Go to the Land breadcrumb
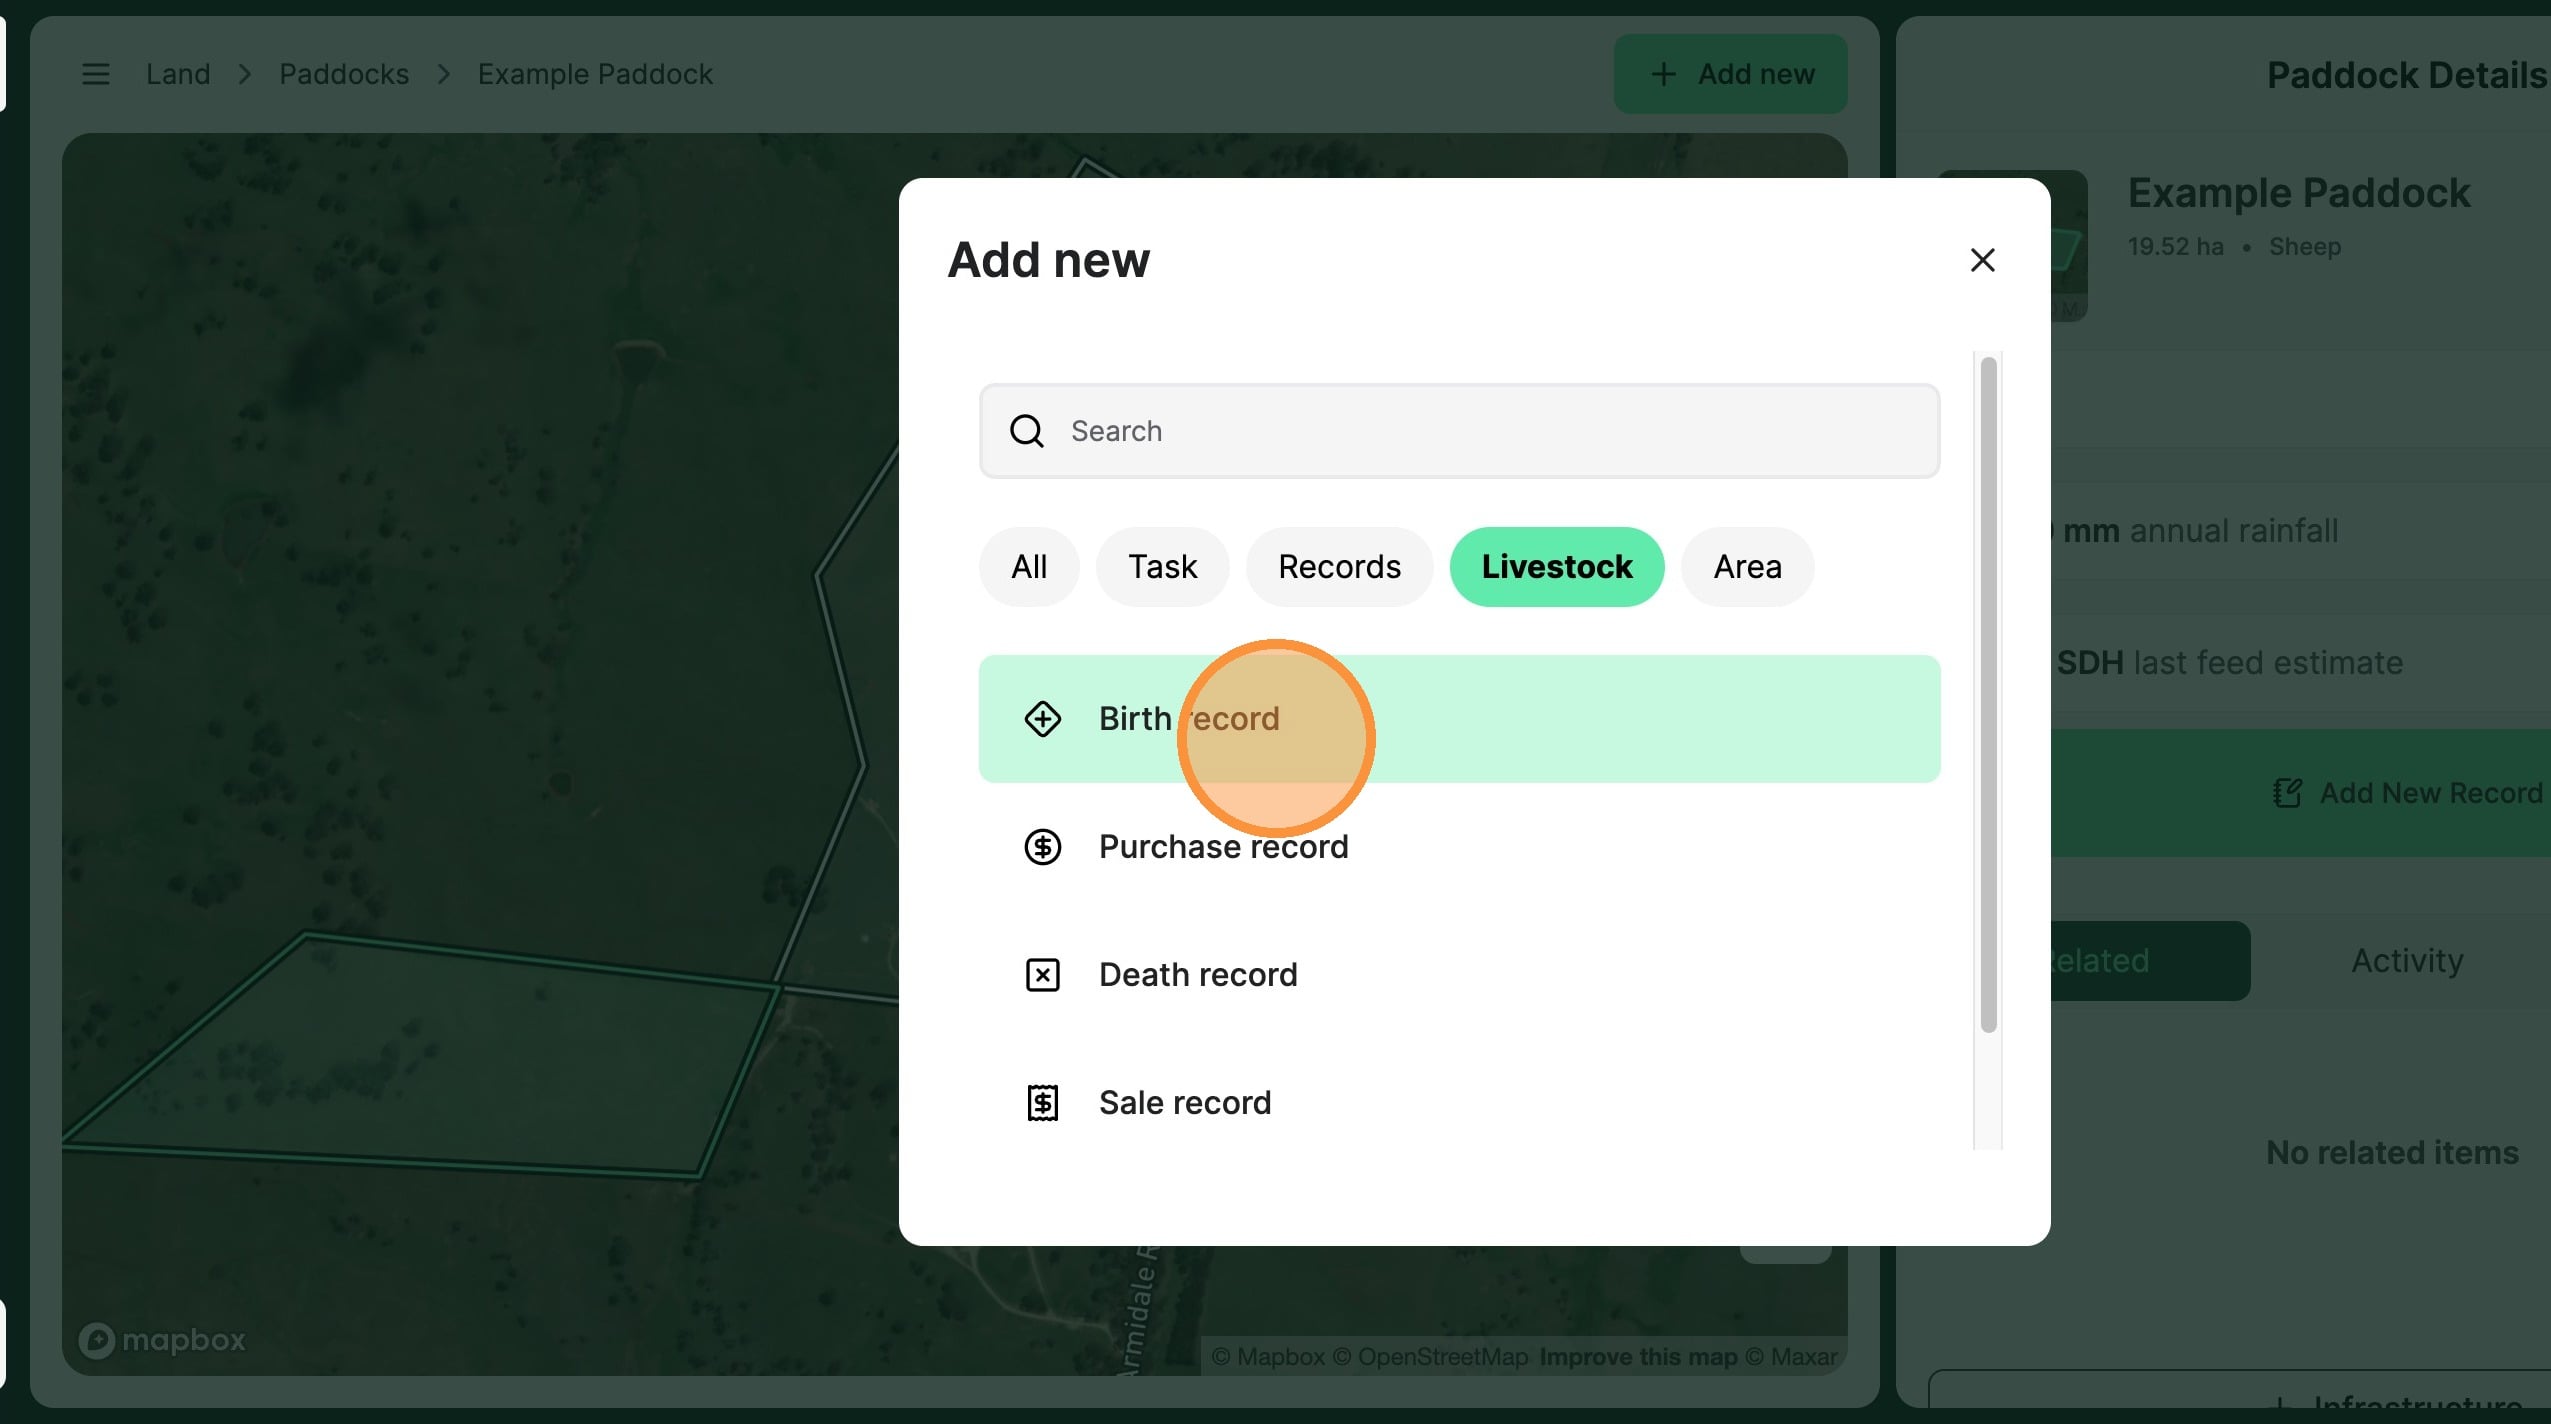Screen dimensions: 2551x1424 pyautogui.click(x=178, y=74)
